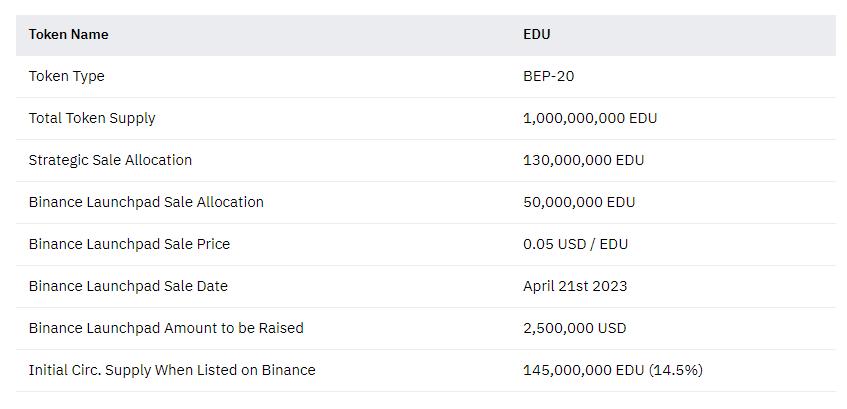
Task: Select the Total Token Supply label
Action: (x=92, y=118)
